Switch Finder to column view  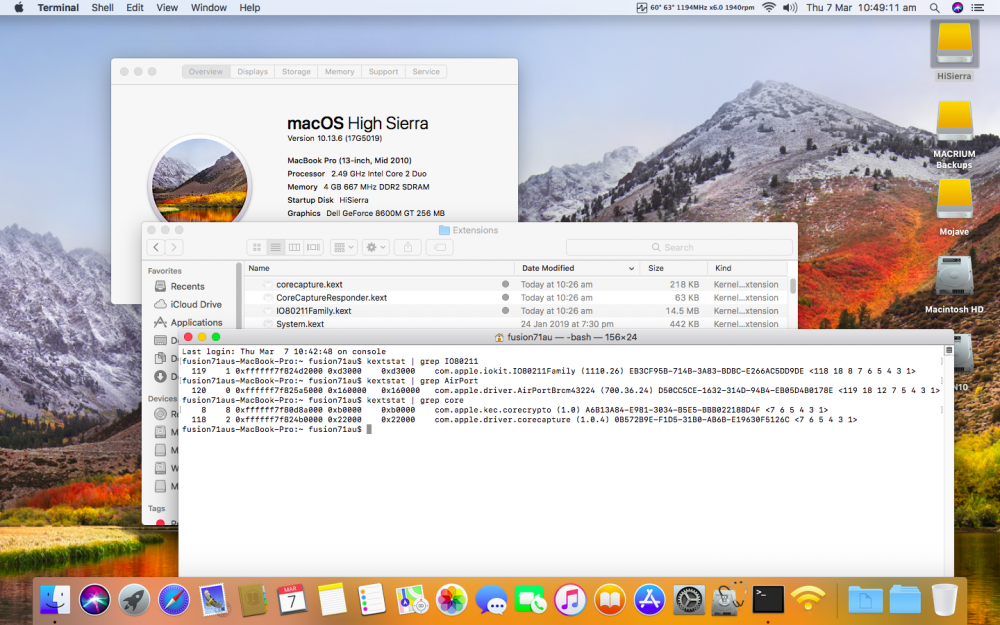(294, 247)
